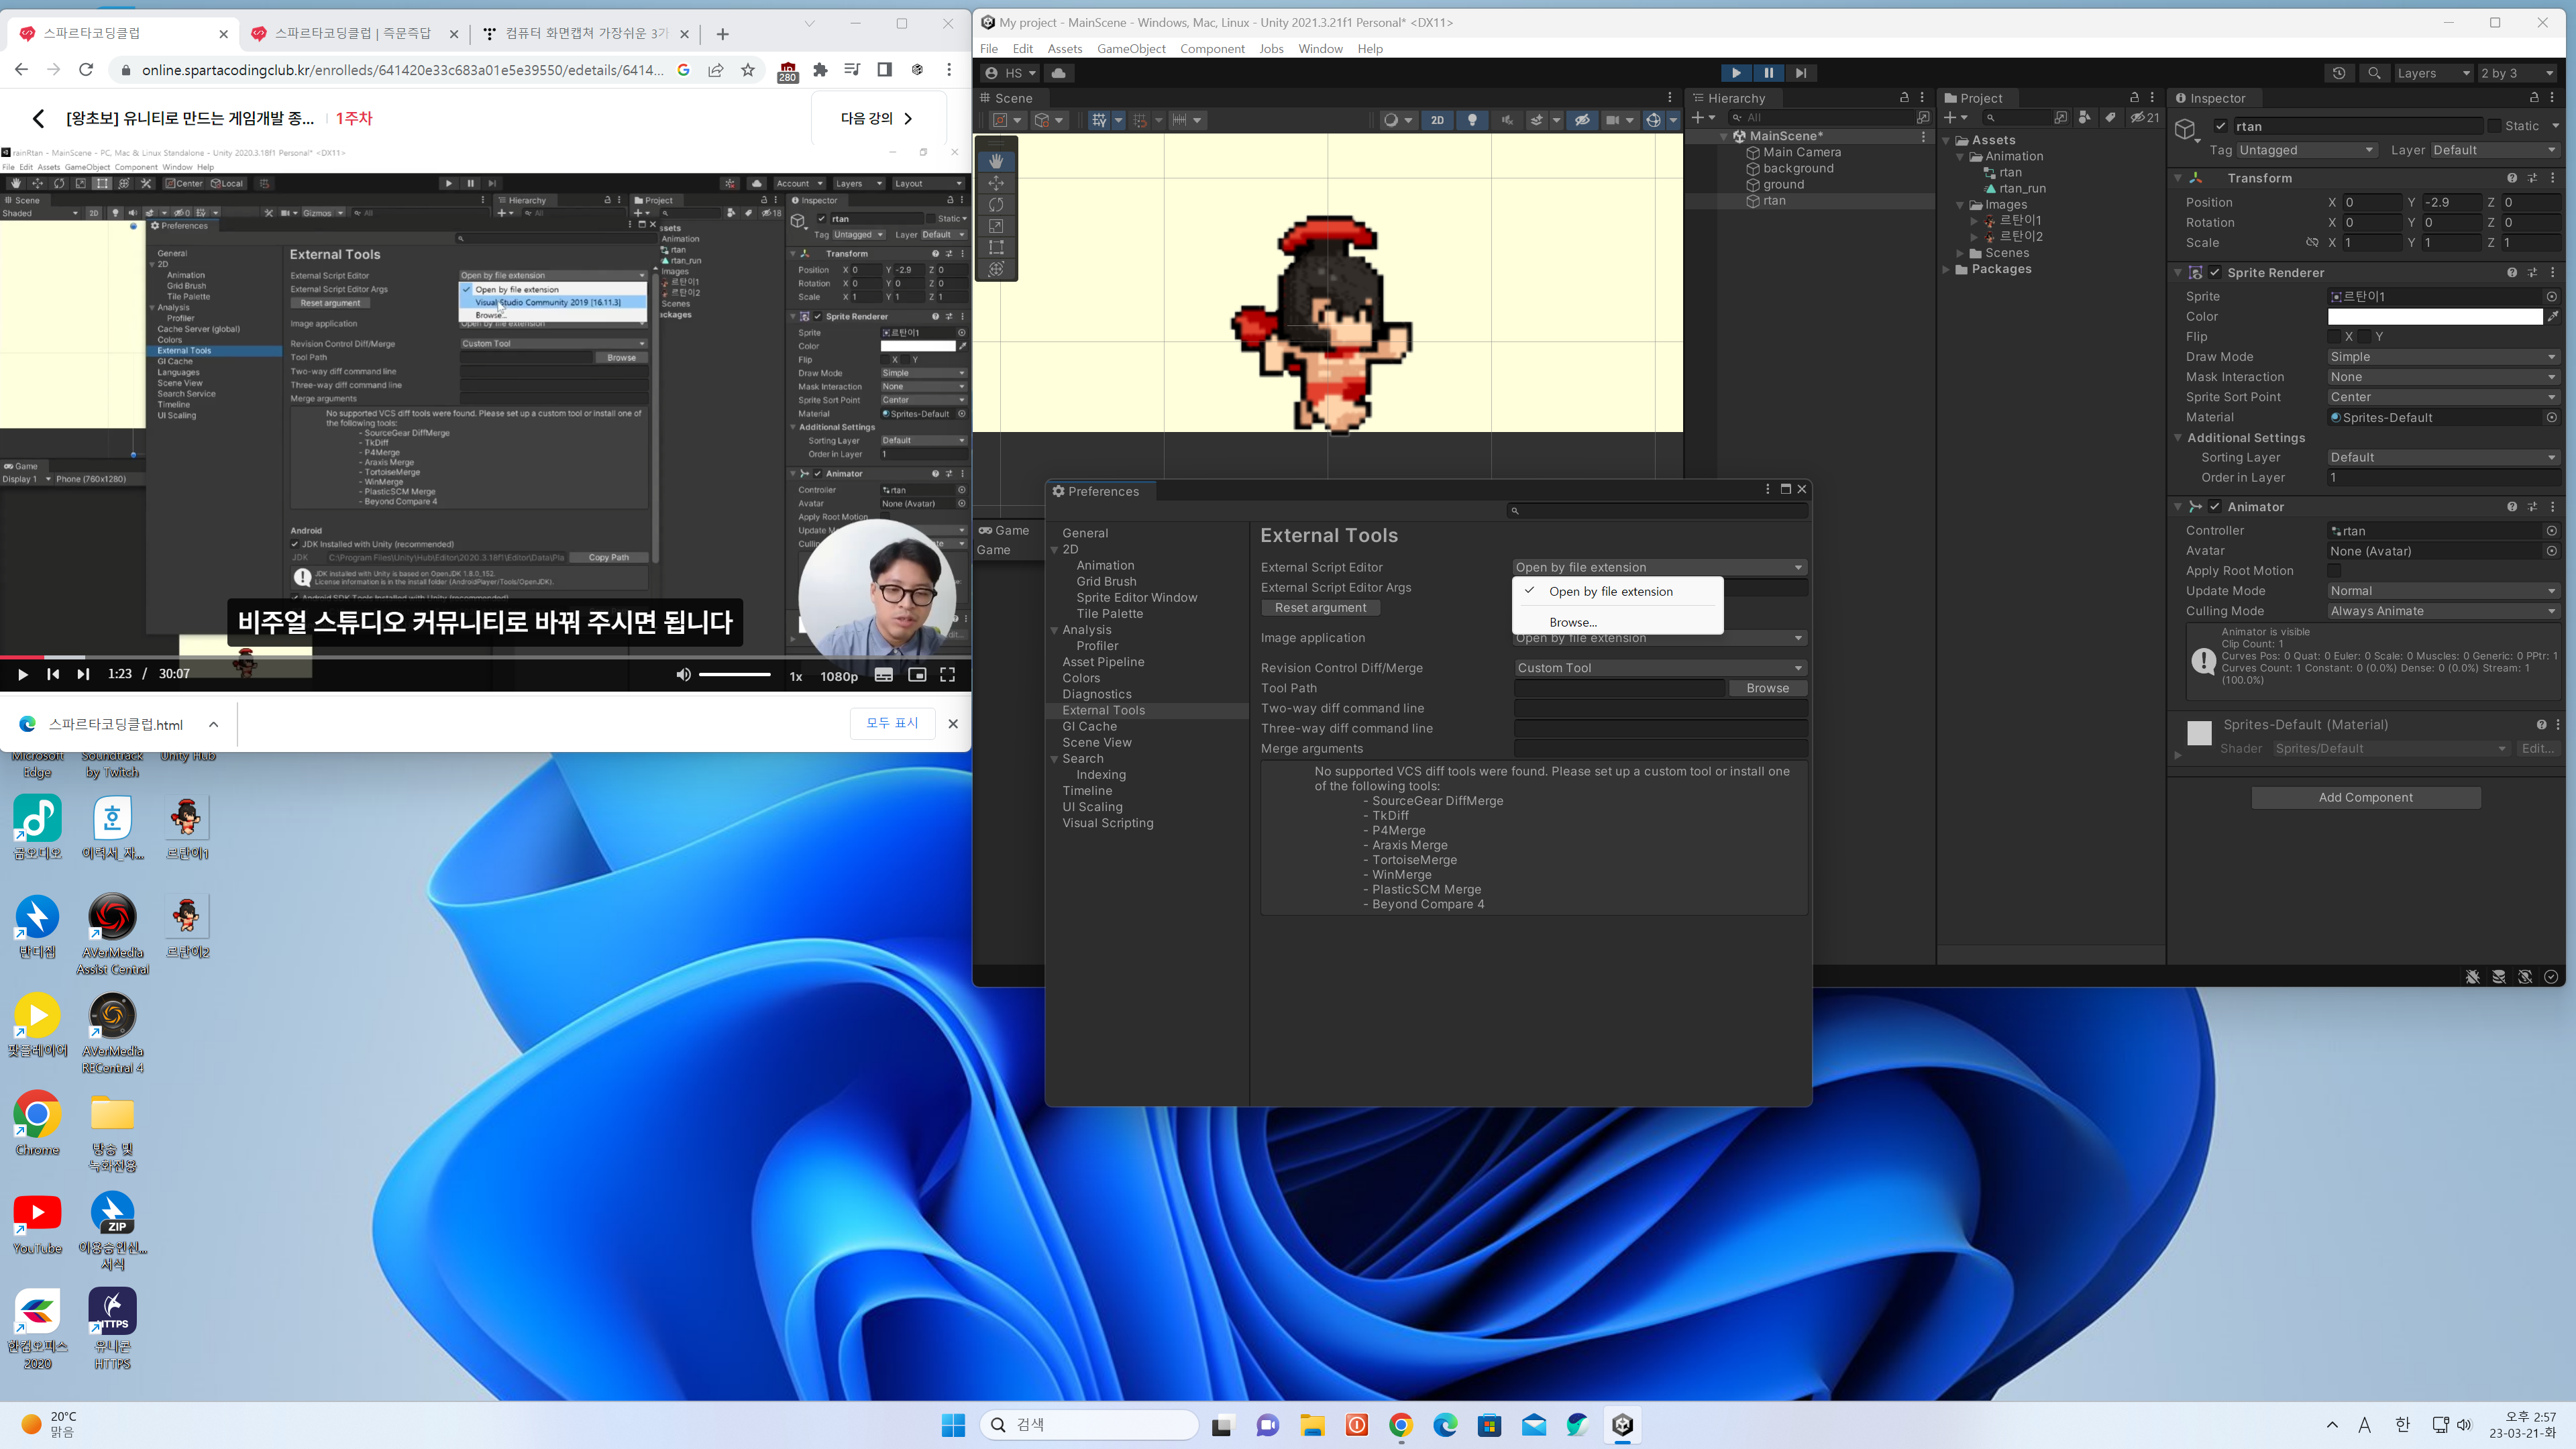Click the Unity Pause button
The width and height of the screenshot is (2576, 1449).
point(1768,73)
